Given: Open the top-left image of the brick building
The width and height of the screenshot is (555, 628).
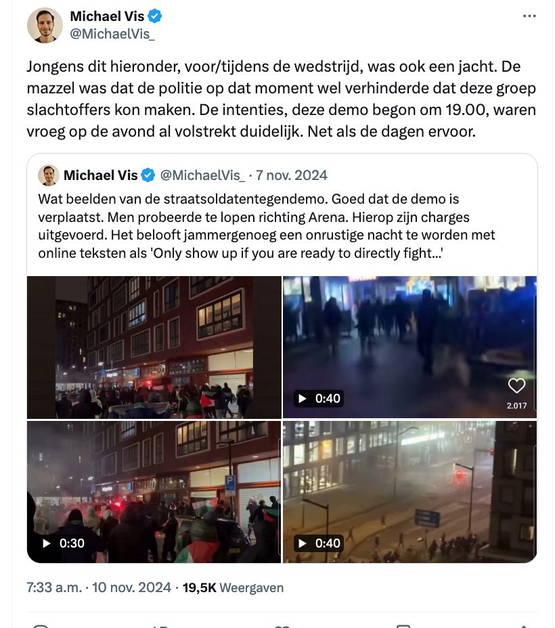Looking at the screenshot, I should pos(154,347).
